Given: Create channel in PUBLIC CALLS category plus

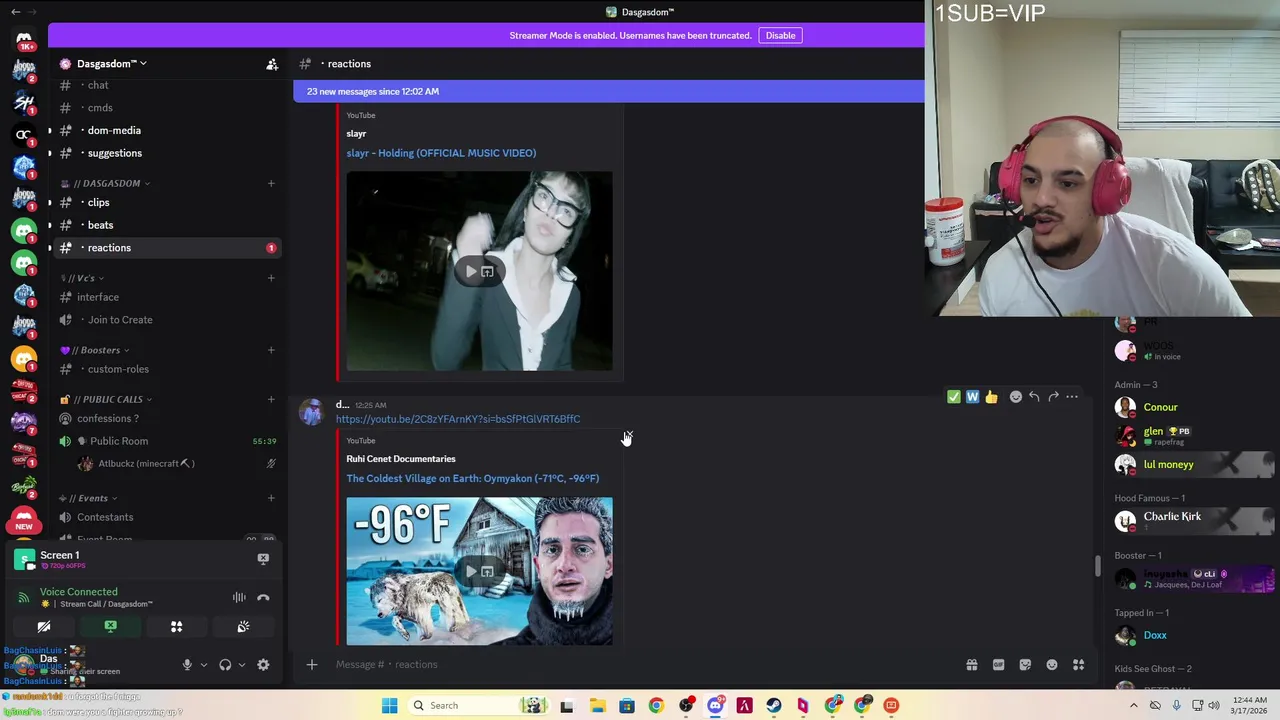Looking at the screenshot, I should [x=271, y=399].
